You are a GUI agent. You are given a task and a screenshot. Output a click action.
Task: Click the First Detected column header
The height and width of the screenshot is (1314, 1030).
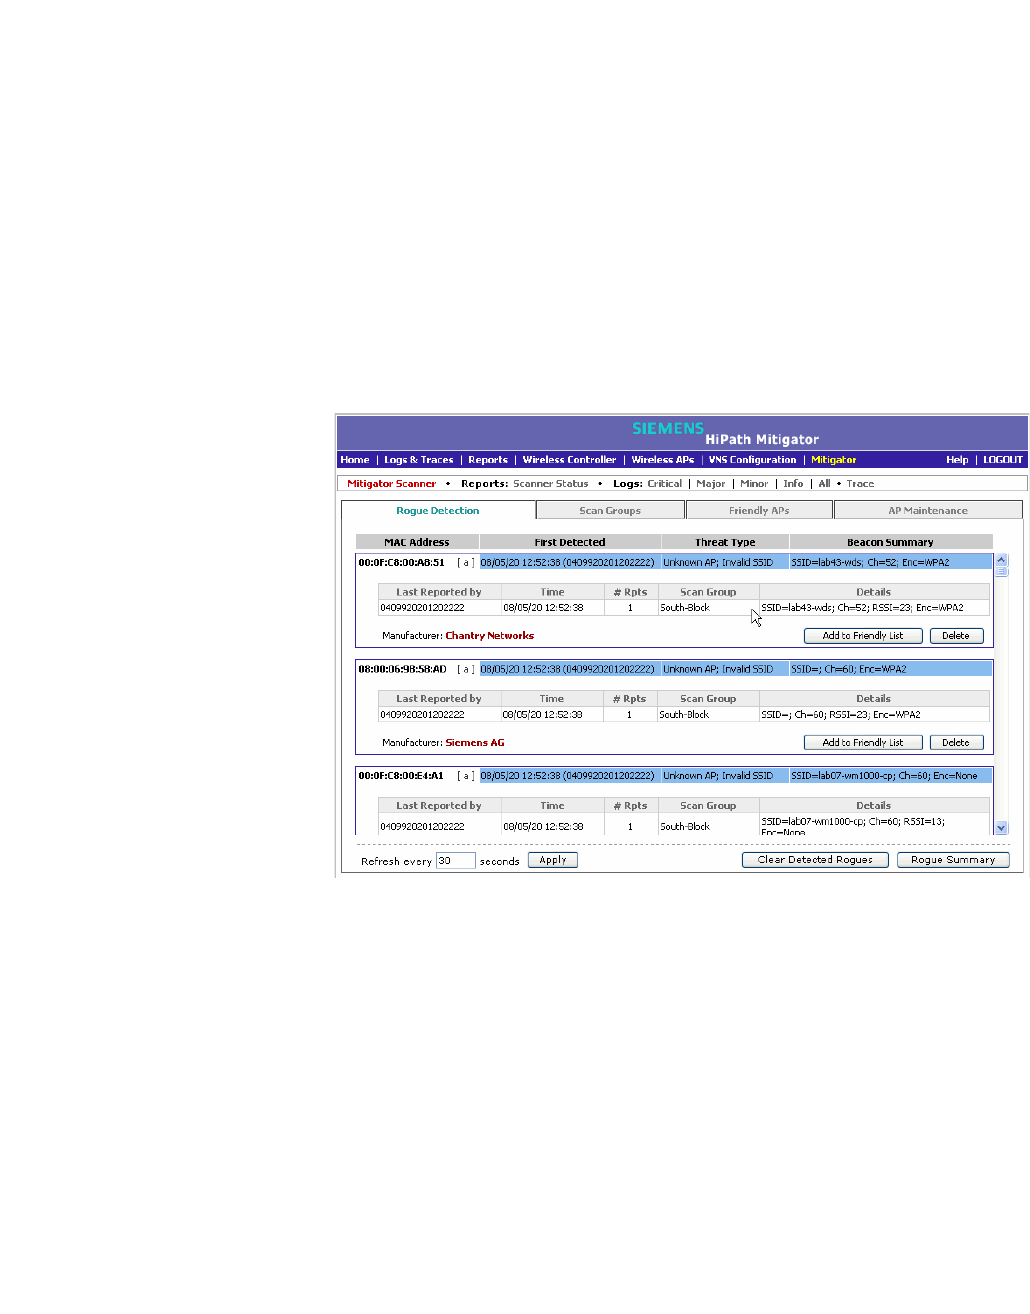[570, 542]
